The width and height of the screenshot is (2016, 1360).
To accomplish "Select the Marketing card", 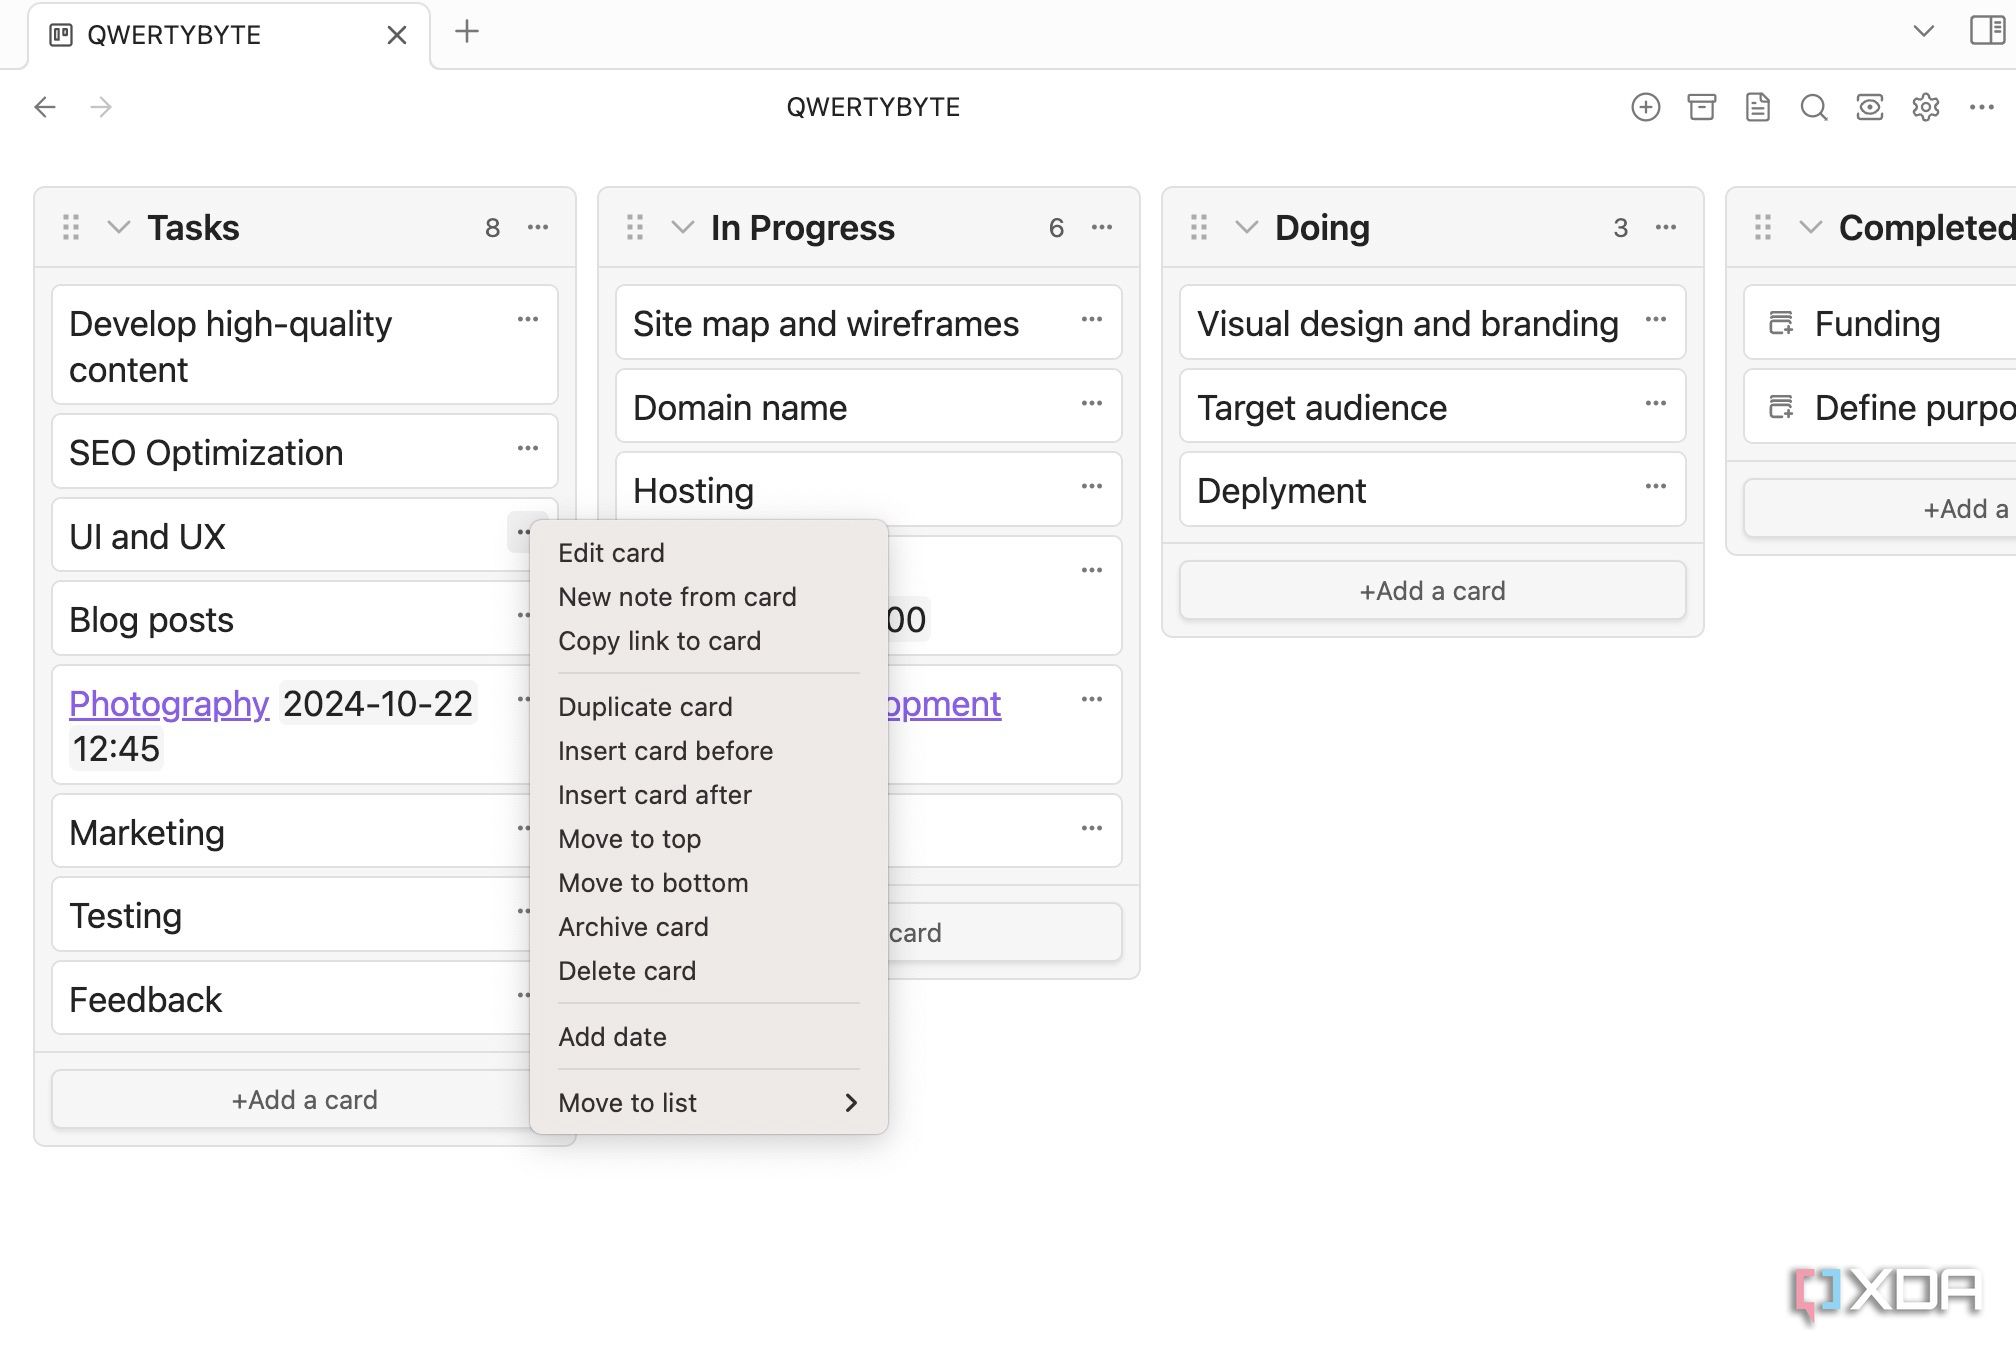I will coord(290,832).
